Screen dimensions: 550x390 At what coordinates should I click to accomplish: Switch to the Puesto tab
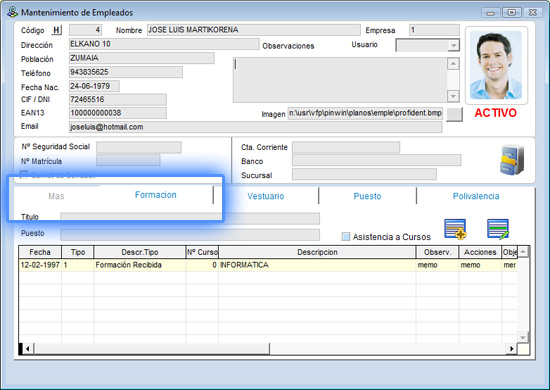367,196
